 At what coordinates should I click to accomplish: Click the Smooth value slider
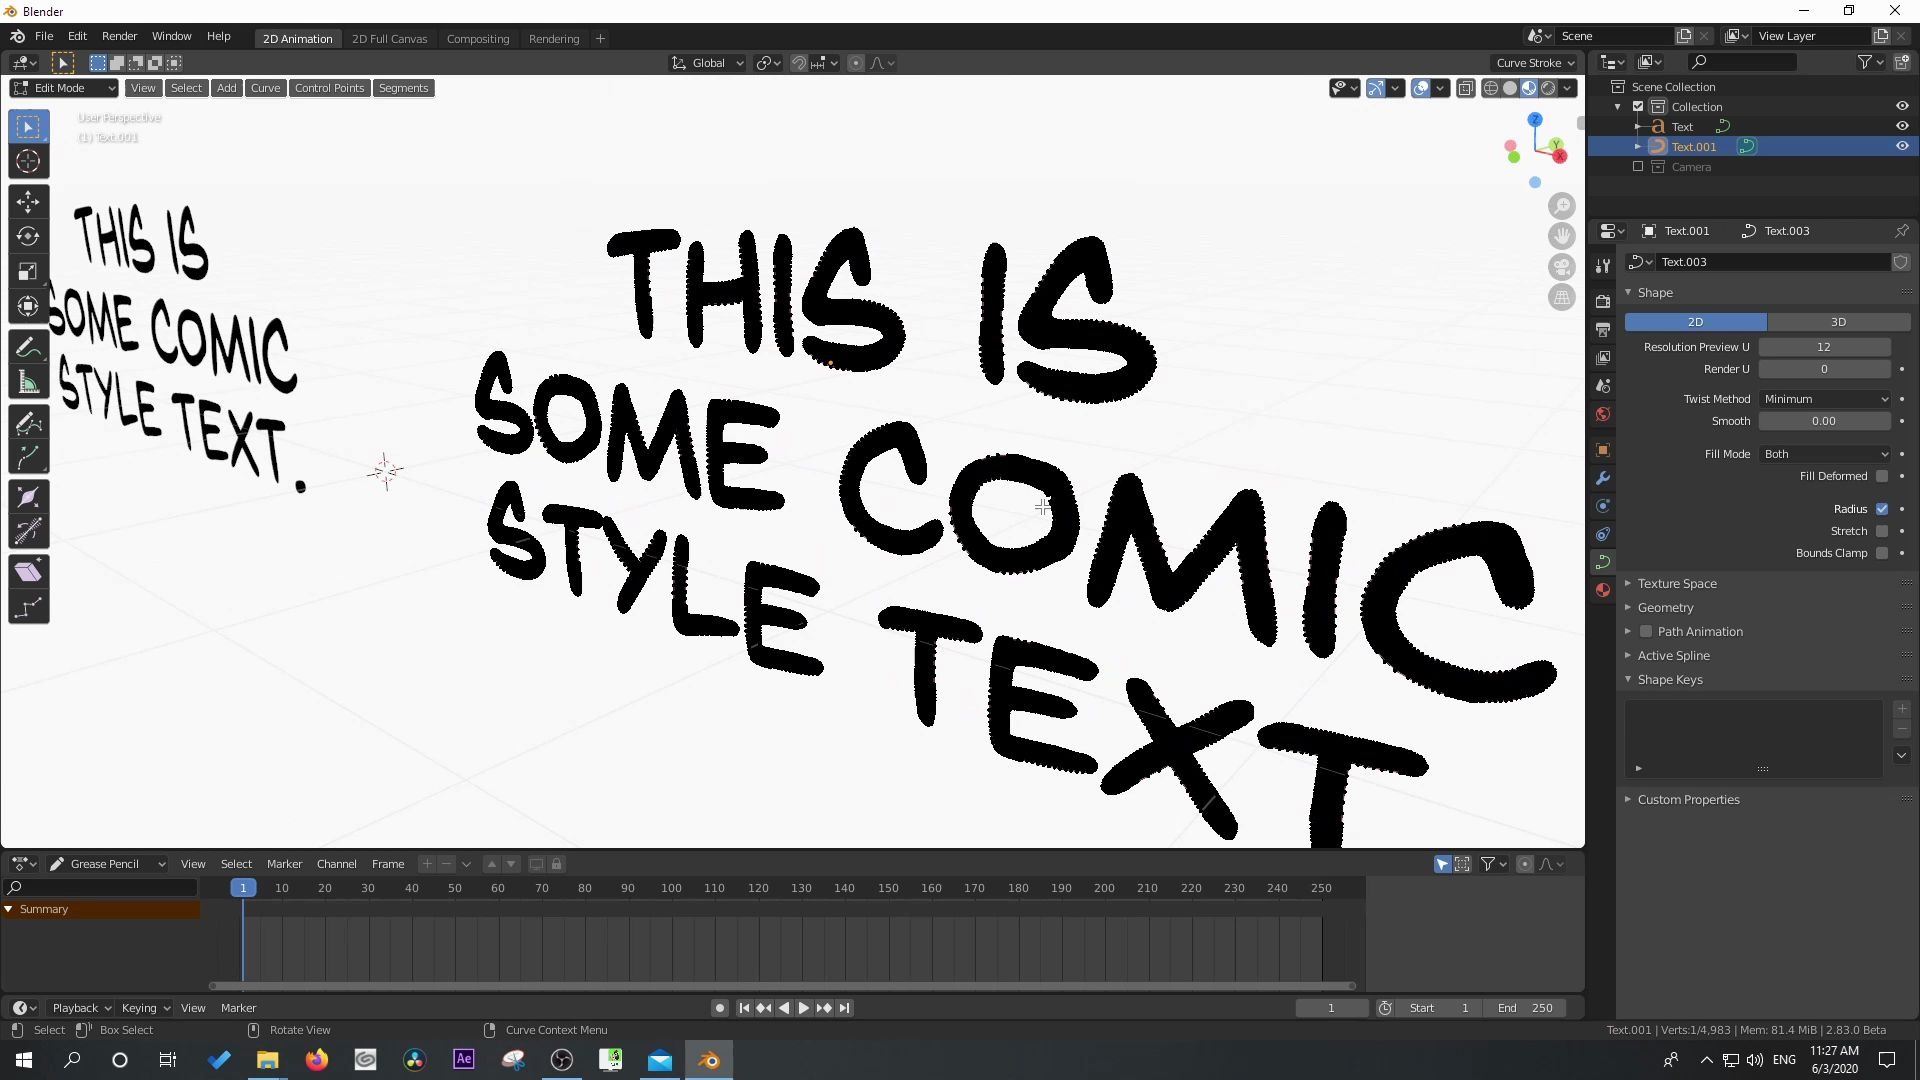coord(1823,421)
